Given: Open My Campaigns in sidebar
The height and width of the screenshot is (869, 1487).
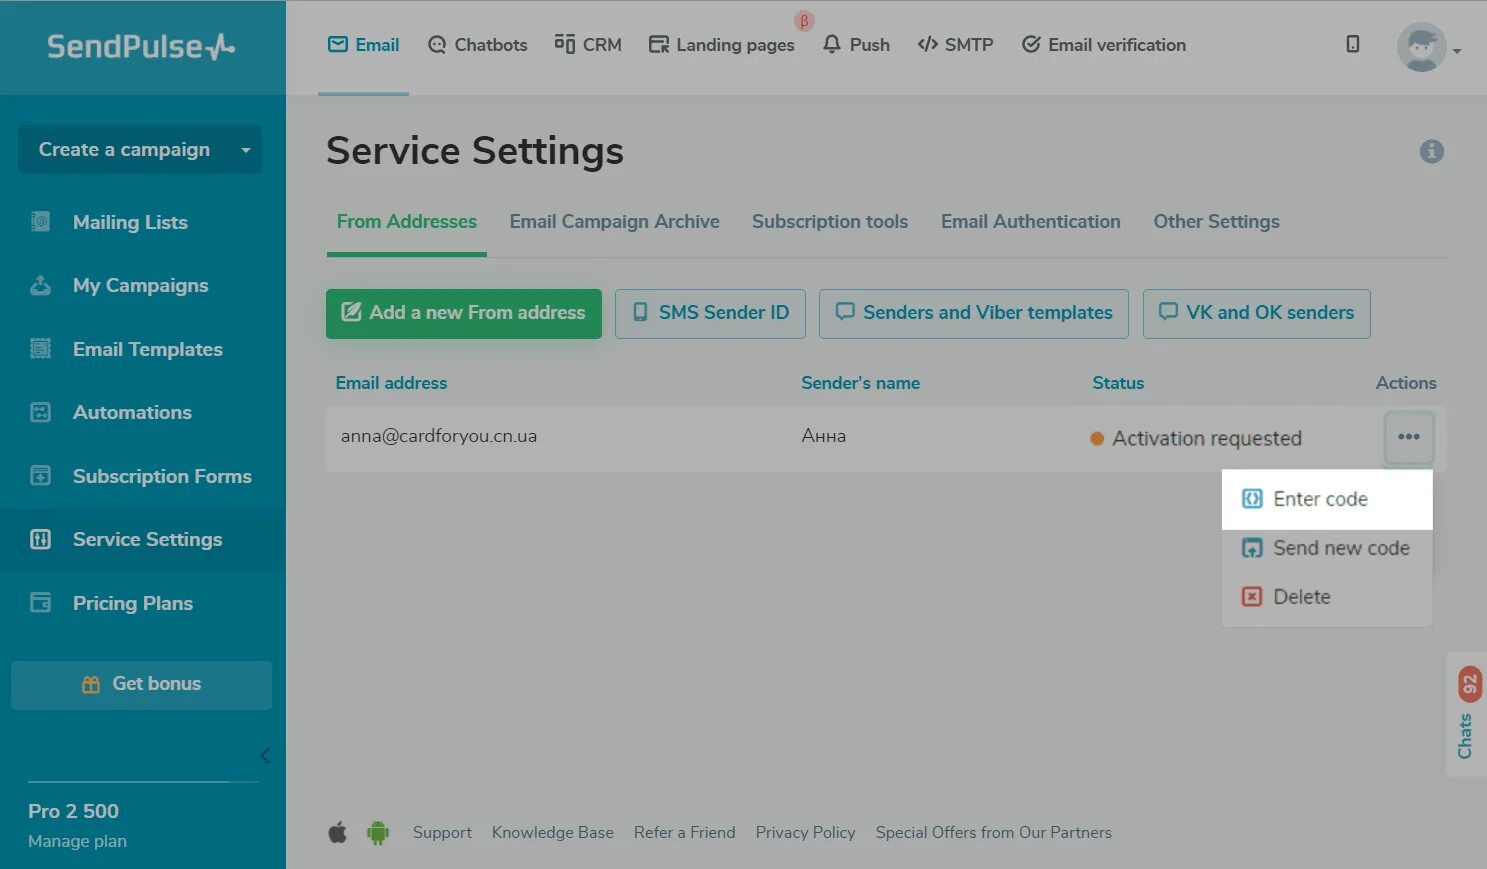Looking at the screenshot, I should (x=140, y=285).
